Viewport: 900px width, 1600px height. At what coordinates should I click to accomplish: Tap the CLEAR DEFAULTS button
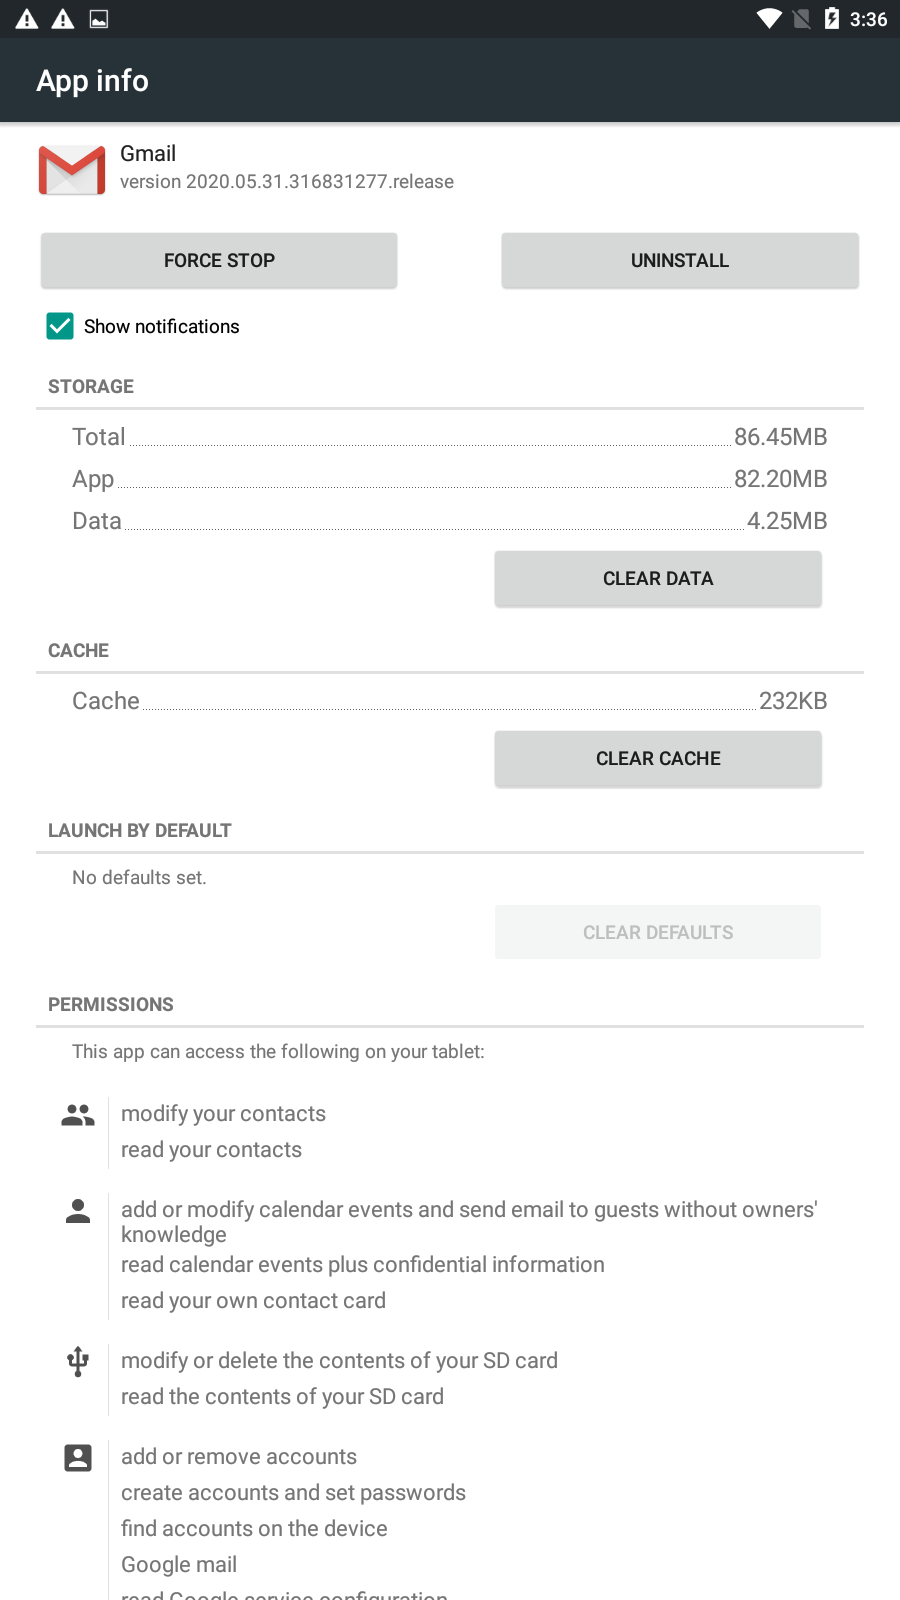(658, 932)
